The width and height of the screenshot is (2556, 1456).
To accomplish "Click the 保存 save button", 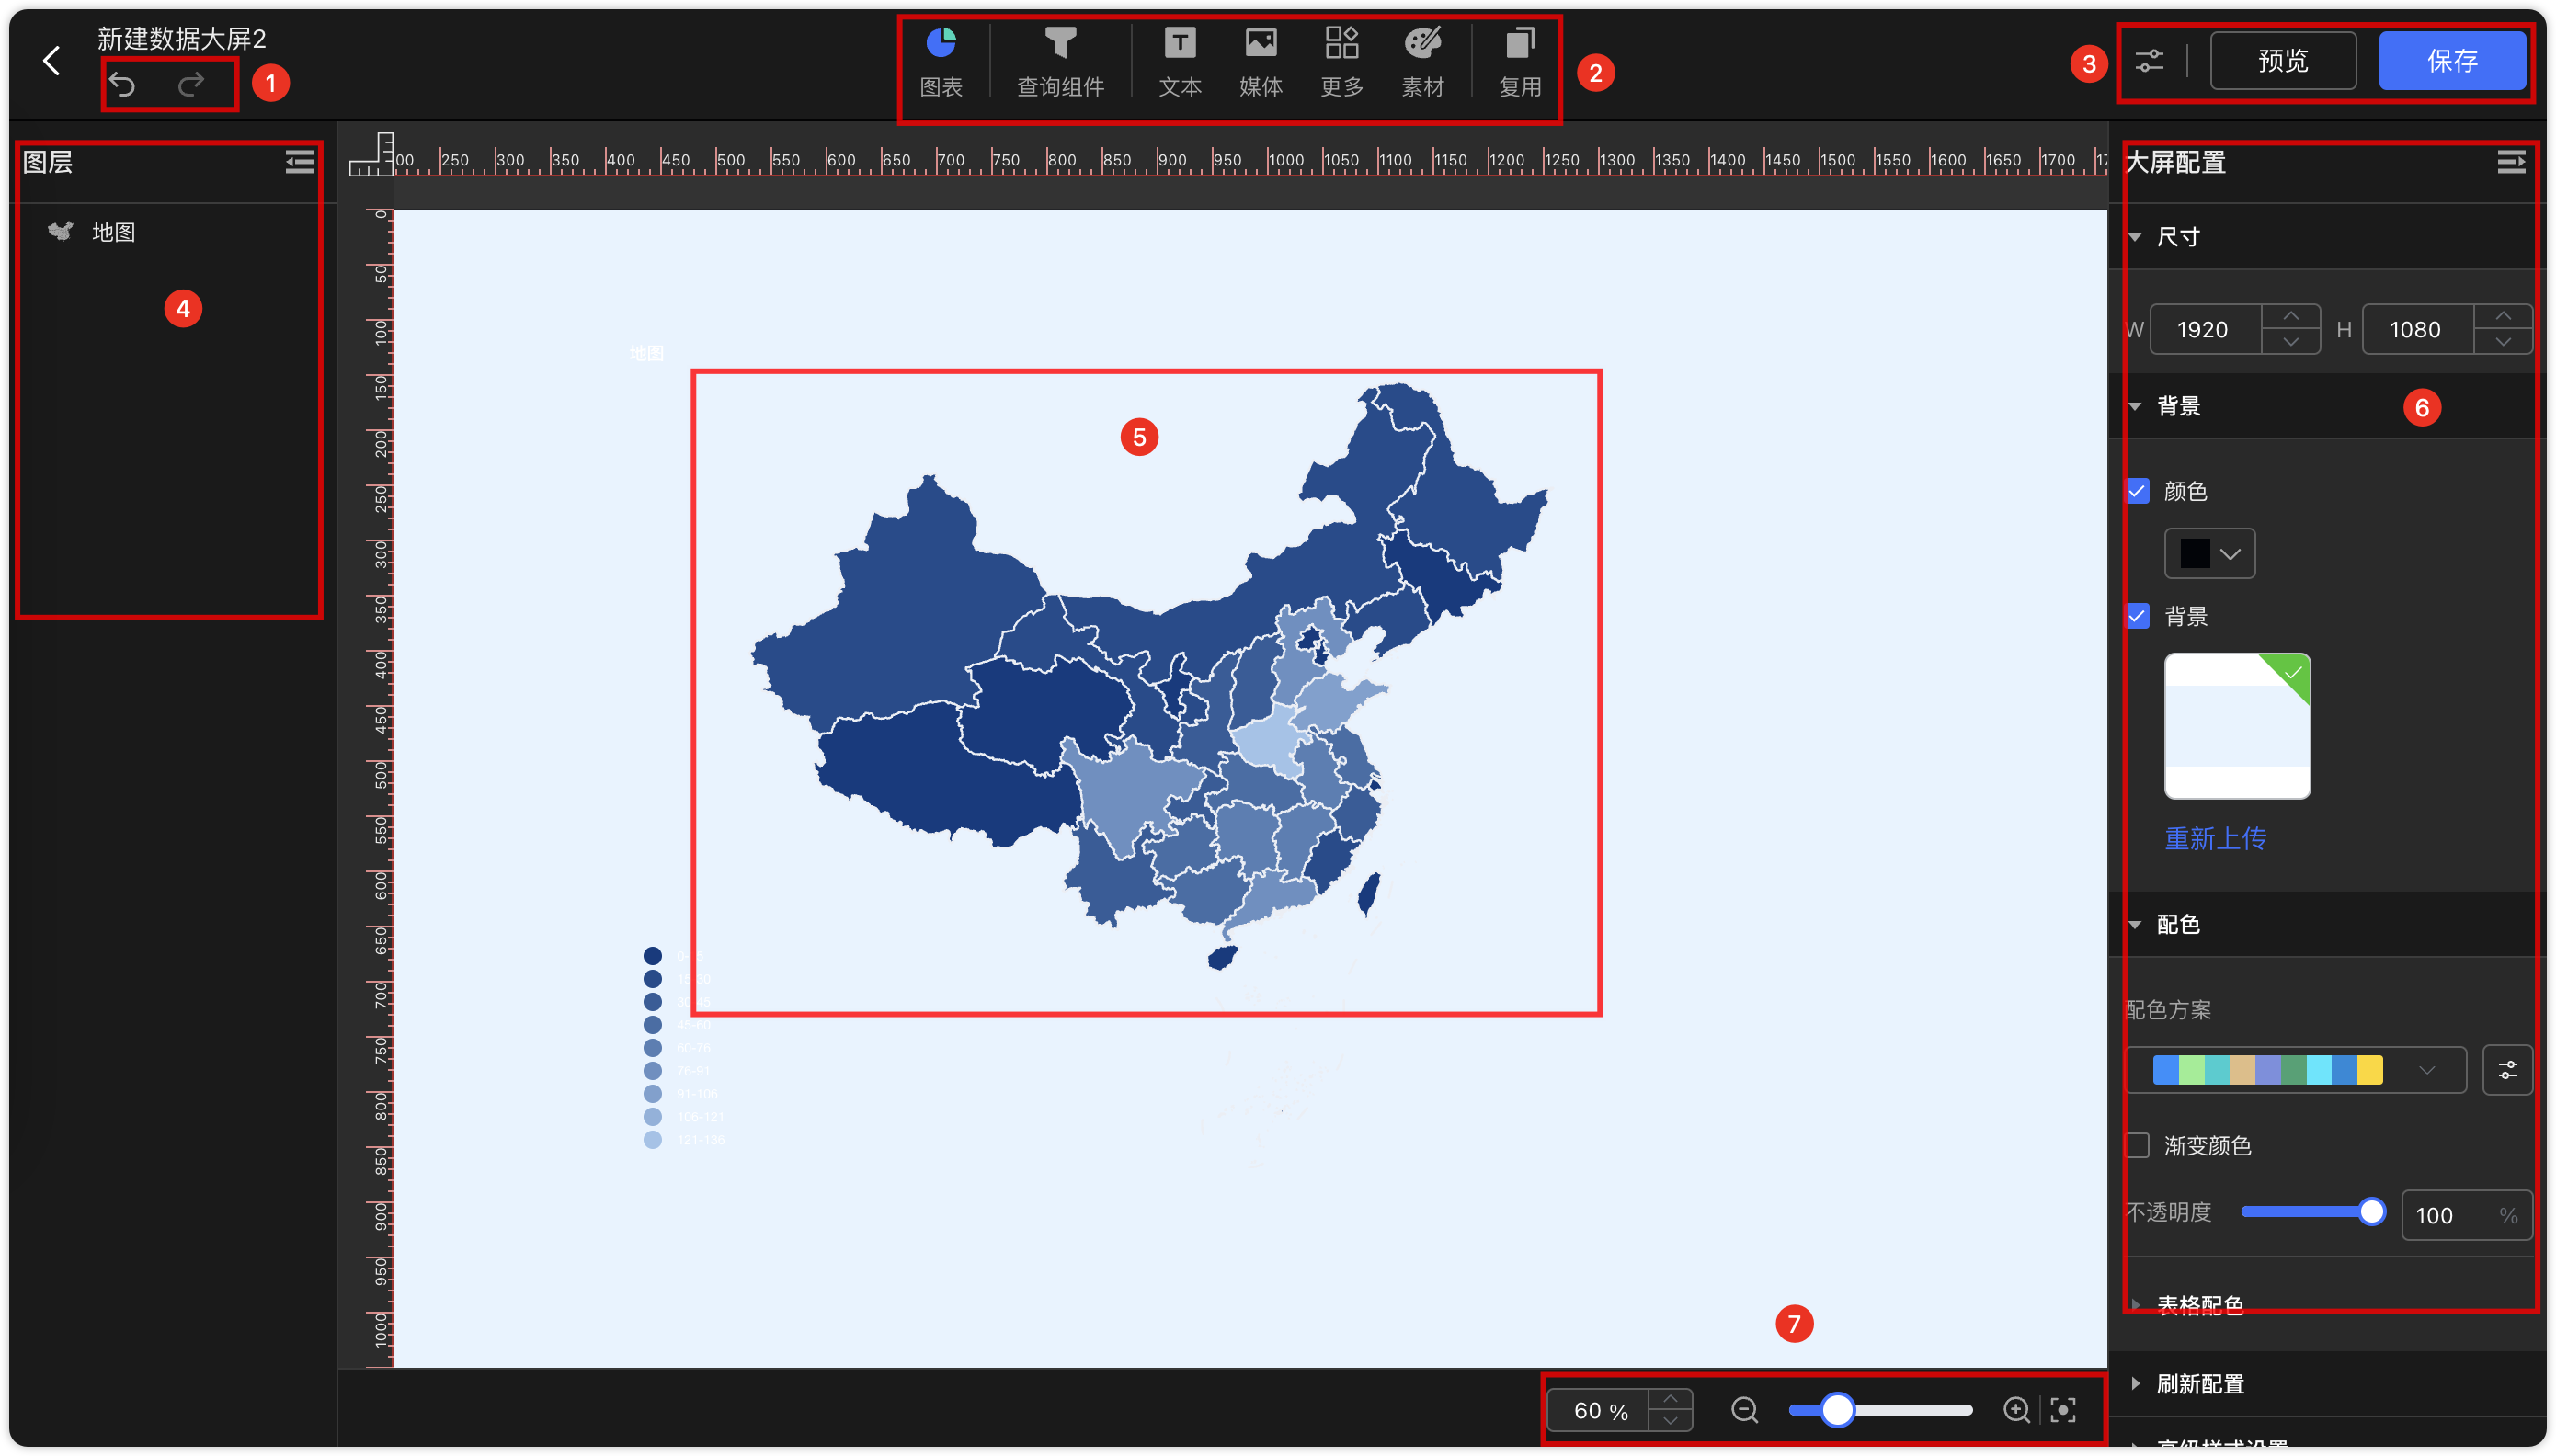I will [2452, 61].
